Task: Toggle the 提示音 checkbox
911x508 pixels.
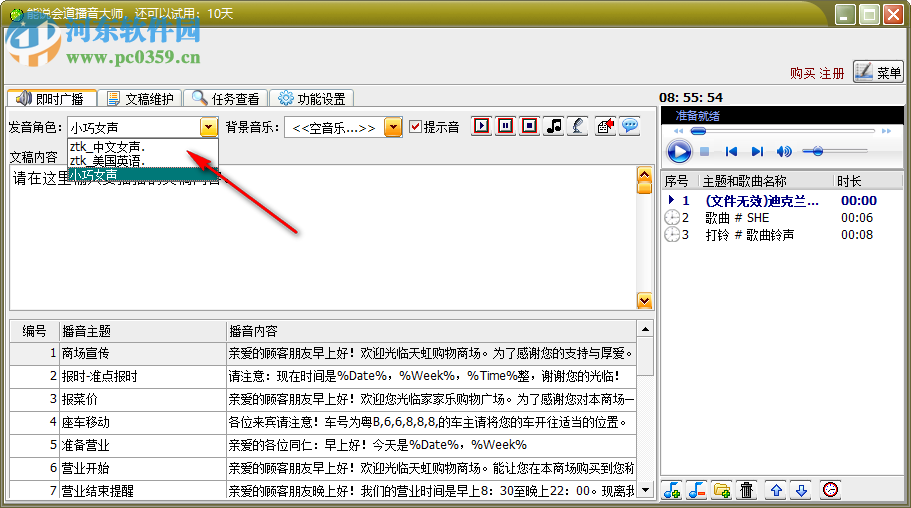Action: coord(415,127)
